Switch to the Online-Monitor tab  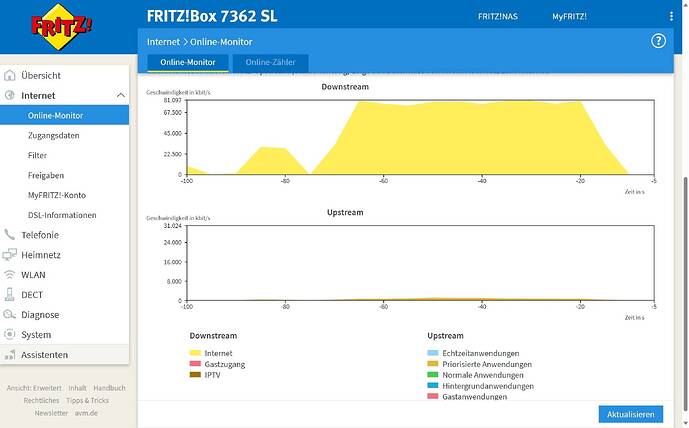point(188,63)
